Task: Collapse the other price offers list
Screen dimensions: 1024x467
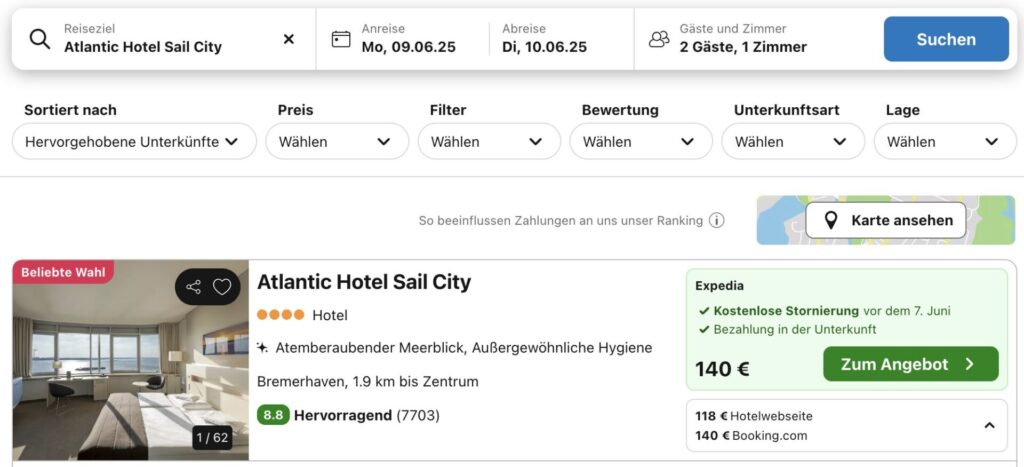Action: point(989,426)
